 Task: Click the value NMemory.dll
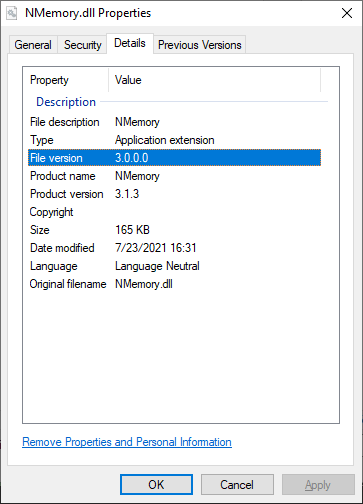(x=144, y=284)
